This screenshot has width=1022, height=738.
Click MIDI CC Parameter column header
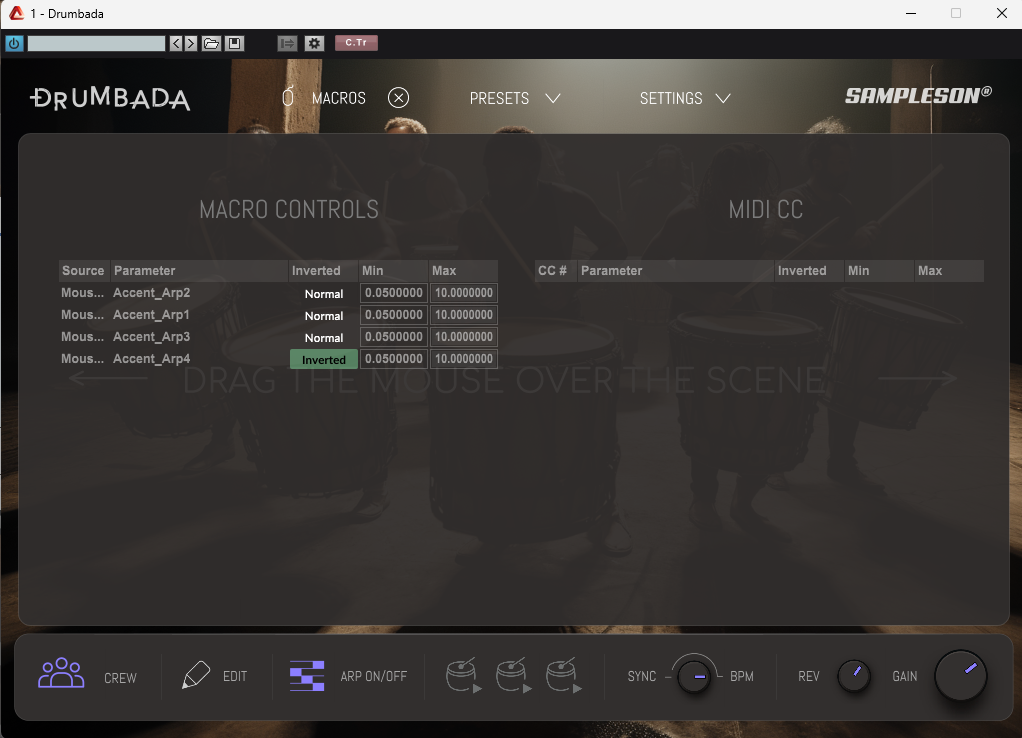[676, 271]
